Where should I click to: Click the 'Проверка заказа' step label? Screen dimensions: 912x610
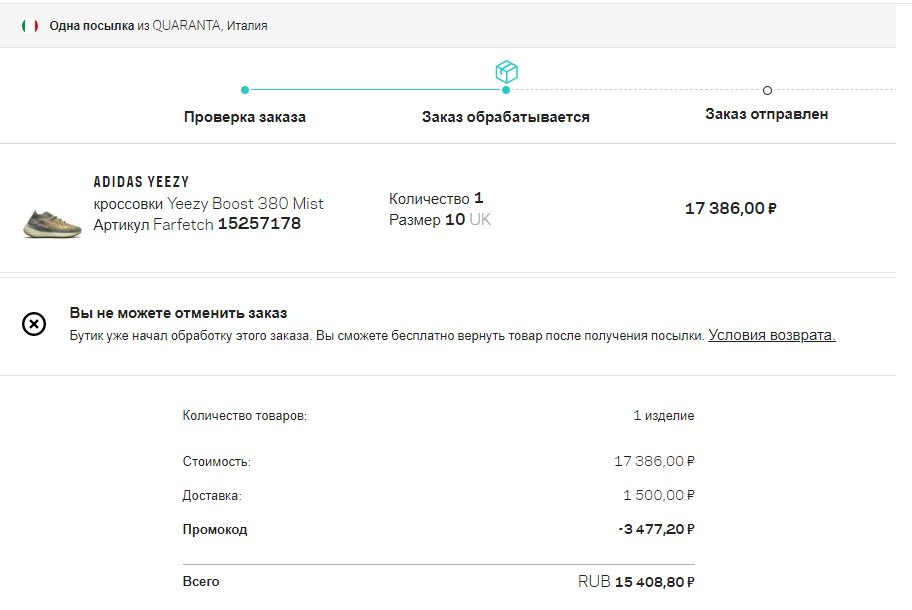coord(245,117)
